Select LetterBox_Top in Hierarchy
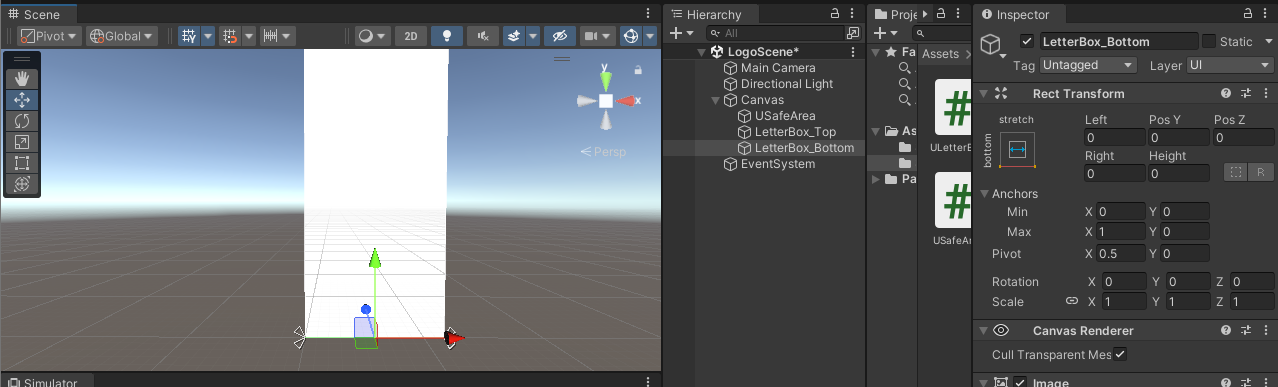 [x=795, y=132]
